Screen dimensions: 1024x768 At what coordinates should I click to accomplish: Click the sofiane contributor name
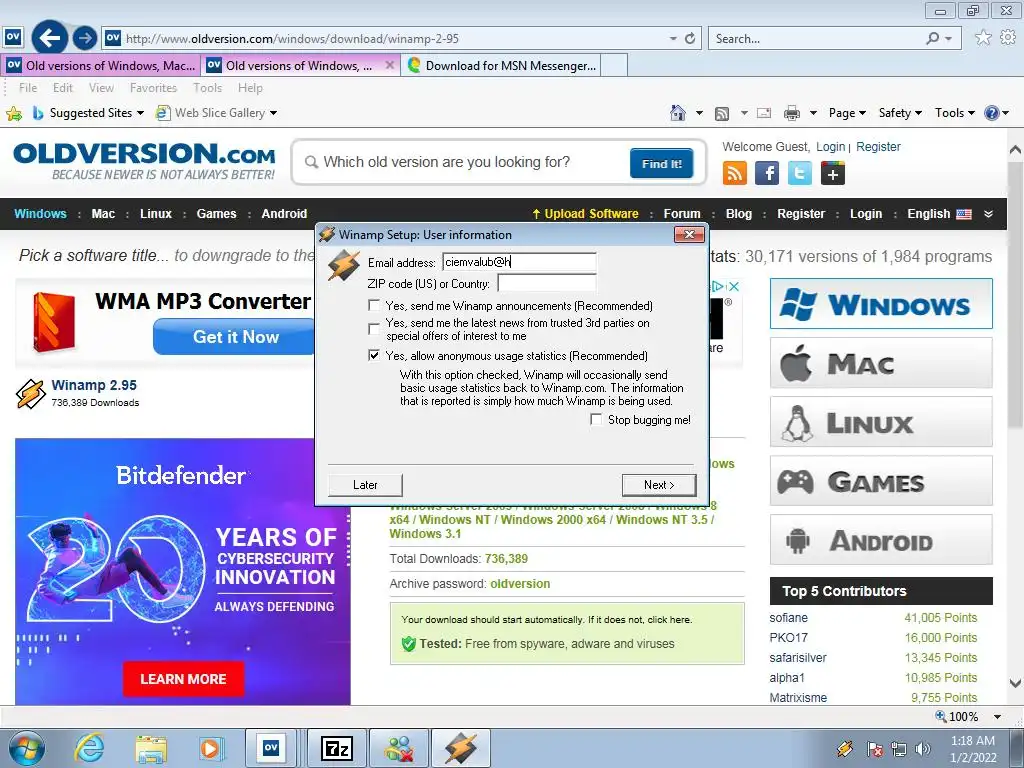788,618
